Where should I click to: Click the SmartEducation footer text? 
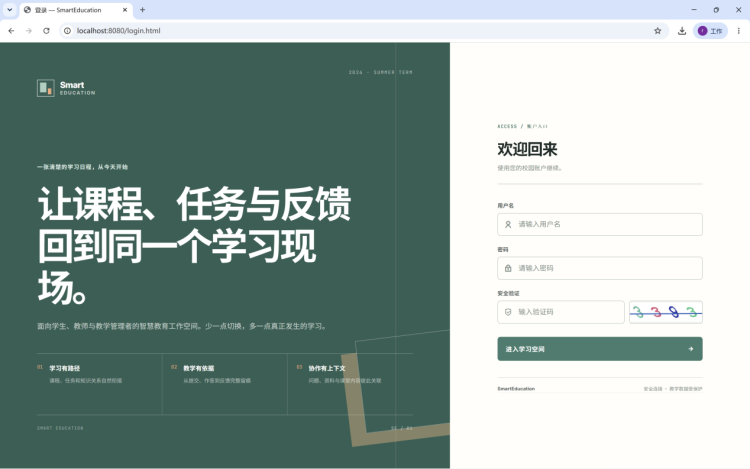point(516,389)
